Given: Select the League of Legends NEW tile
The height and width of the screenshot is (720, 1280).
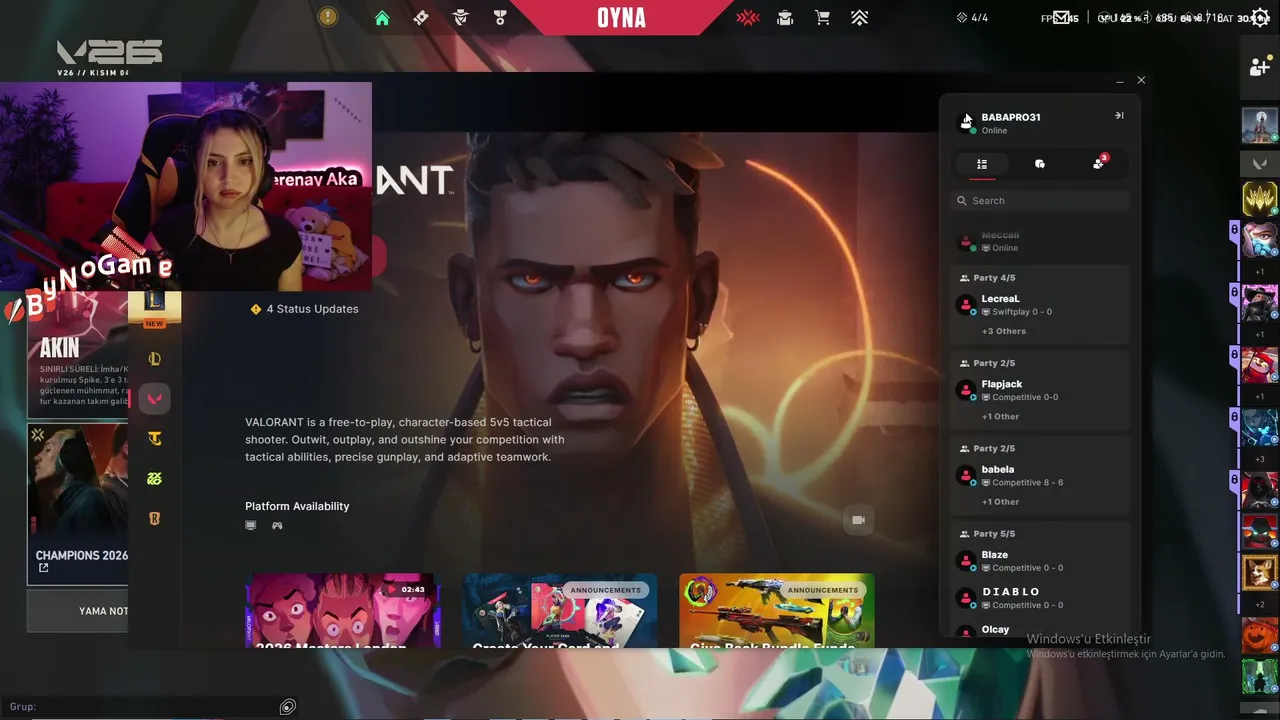Looking at the screenshot, I should (x=154, y=307).
